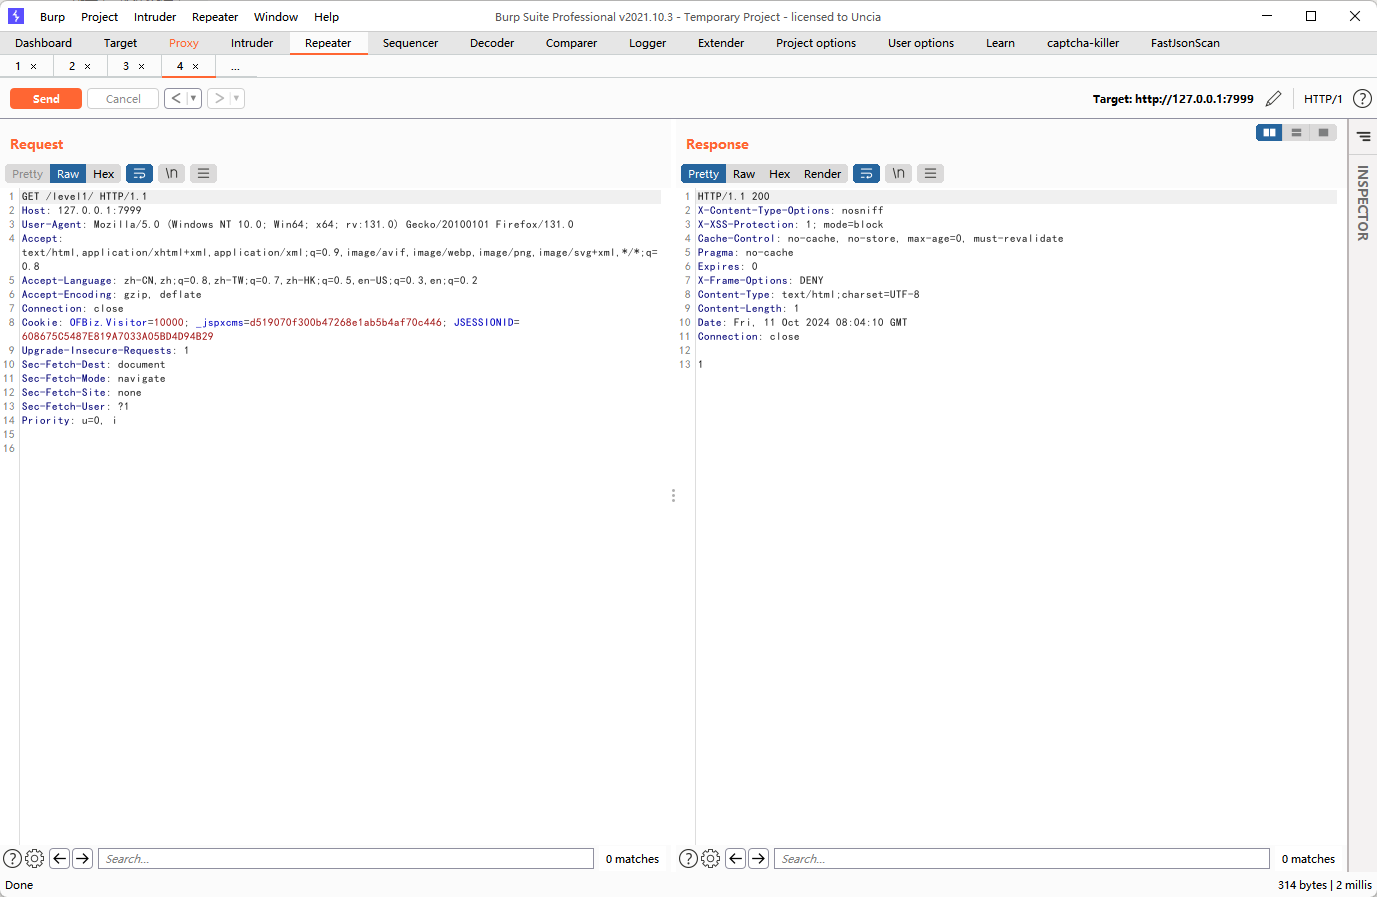Open the Project options tab

[x=816, y=43]
